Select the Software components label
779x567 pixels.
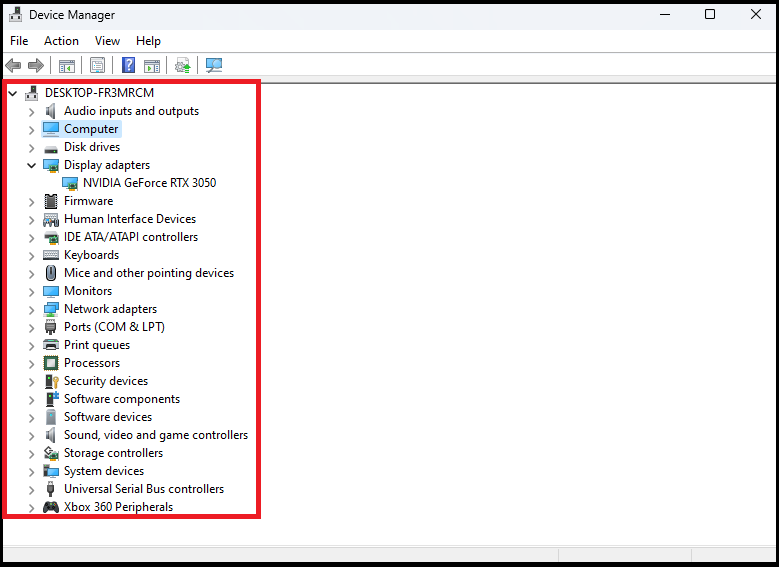tap(122, 399)
